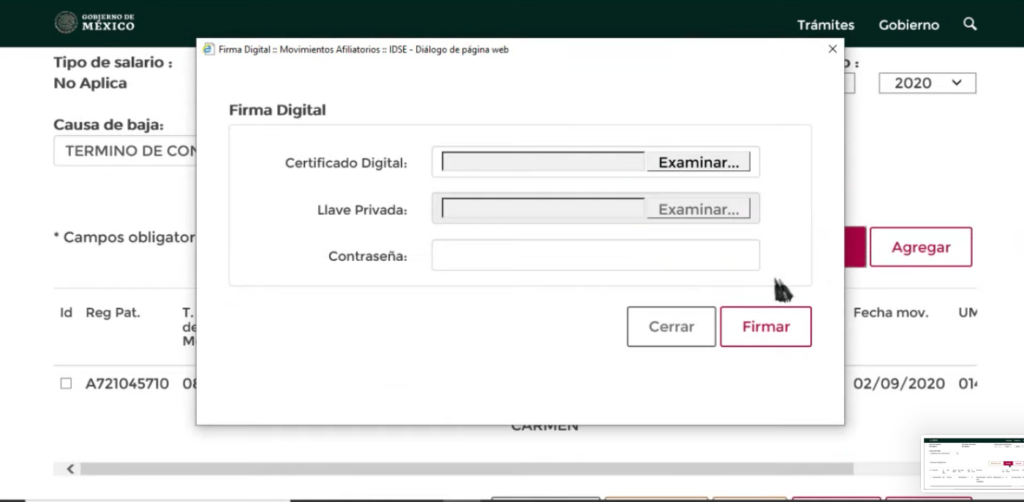Click the A721045710 registration cell

tap(127, 384)
